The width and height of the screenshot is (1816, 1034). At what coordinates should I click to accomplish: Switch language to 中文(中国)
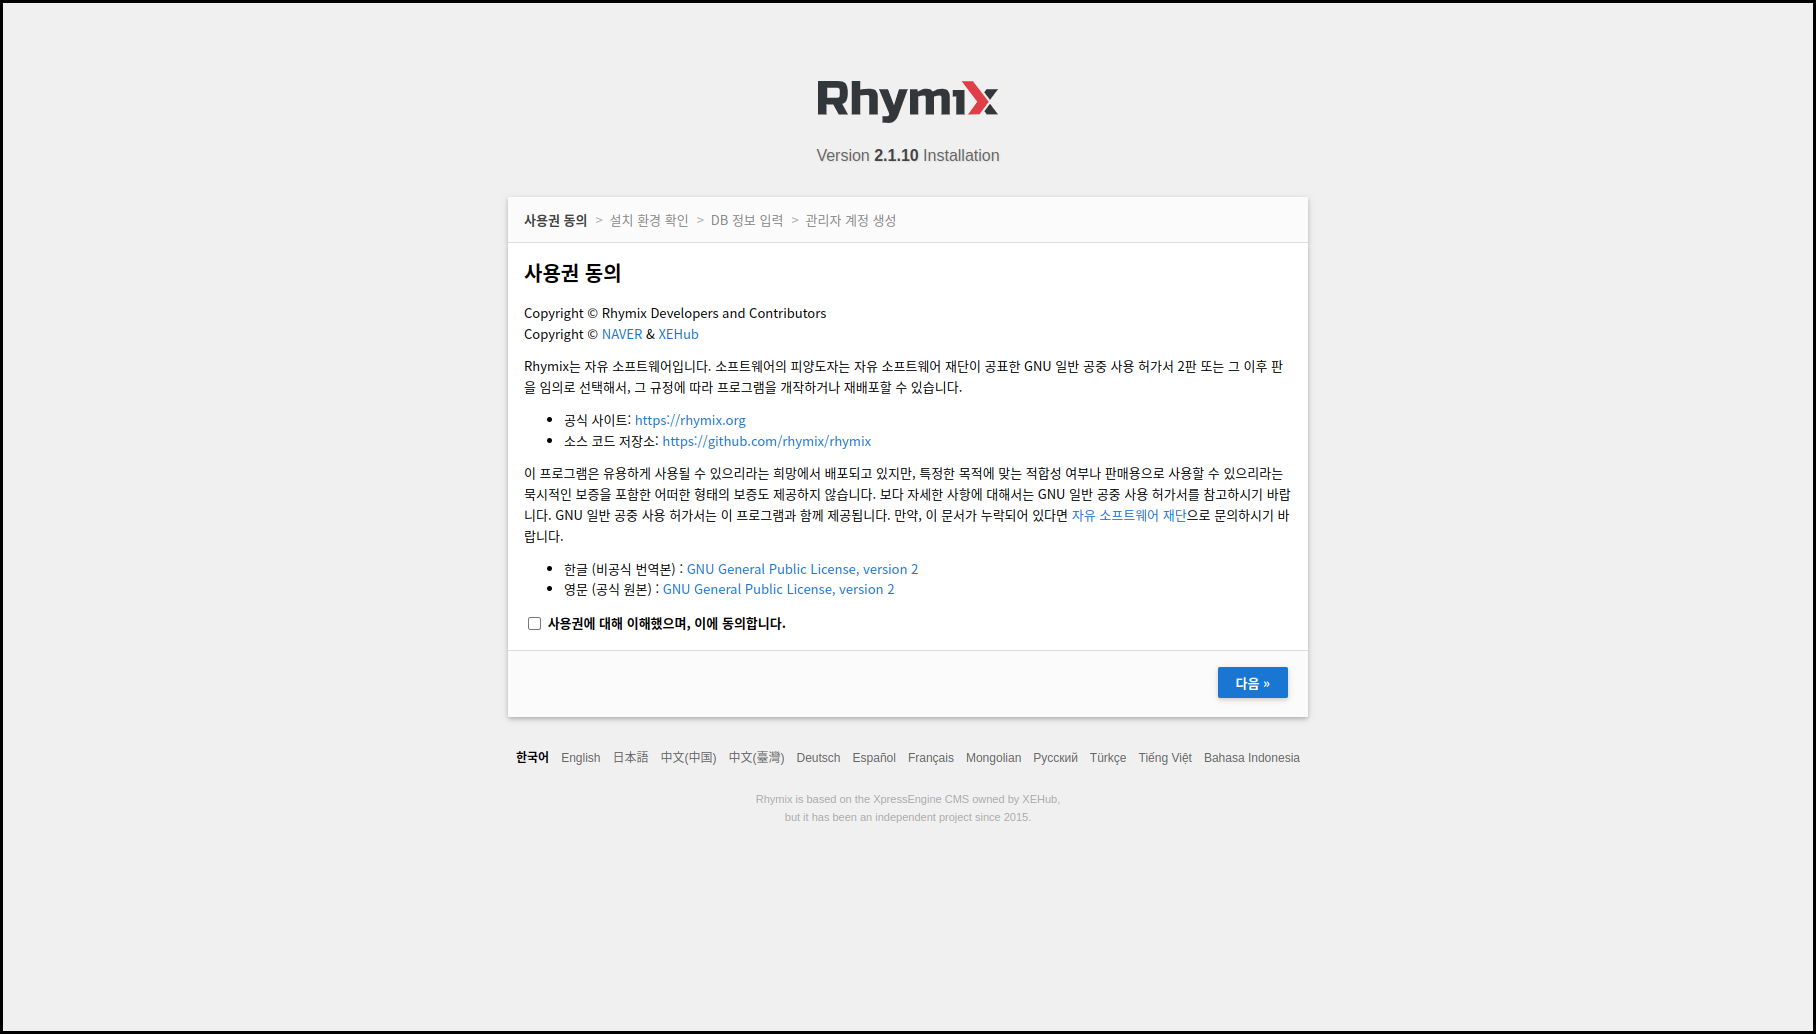(688, 758)
